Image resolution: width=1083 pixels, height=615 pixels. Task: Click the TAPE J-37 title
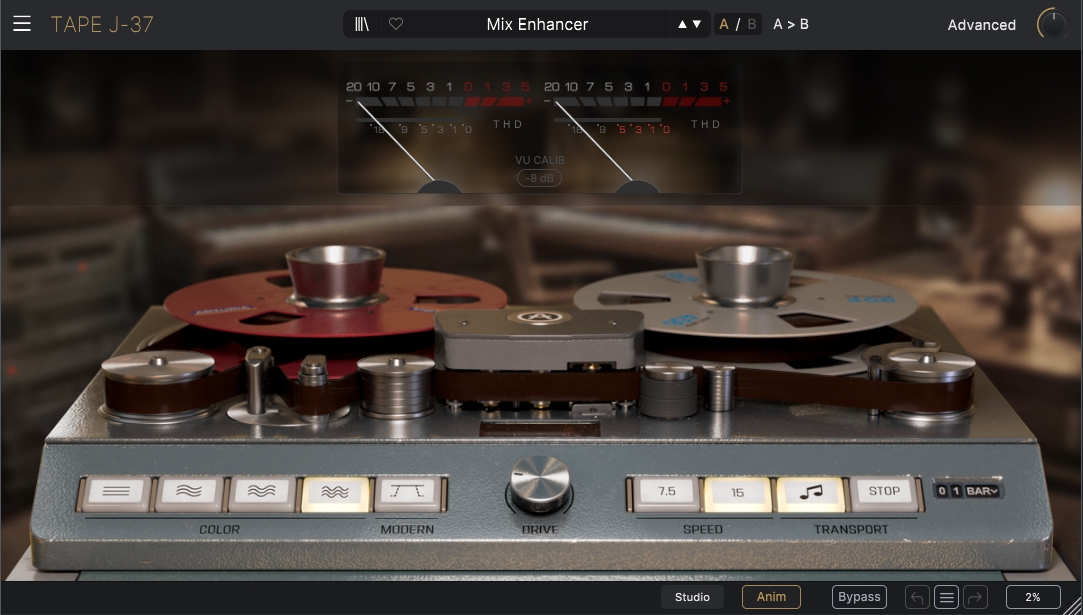[x=102, y=25]
